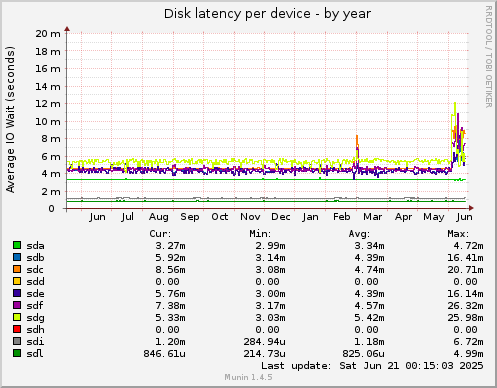Image resolution: width=497 pixels, height=388 pixels.
Task: Click the 'Oct' x-axis label
Action: (x=220, y=217)
